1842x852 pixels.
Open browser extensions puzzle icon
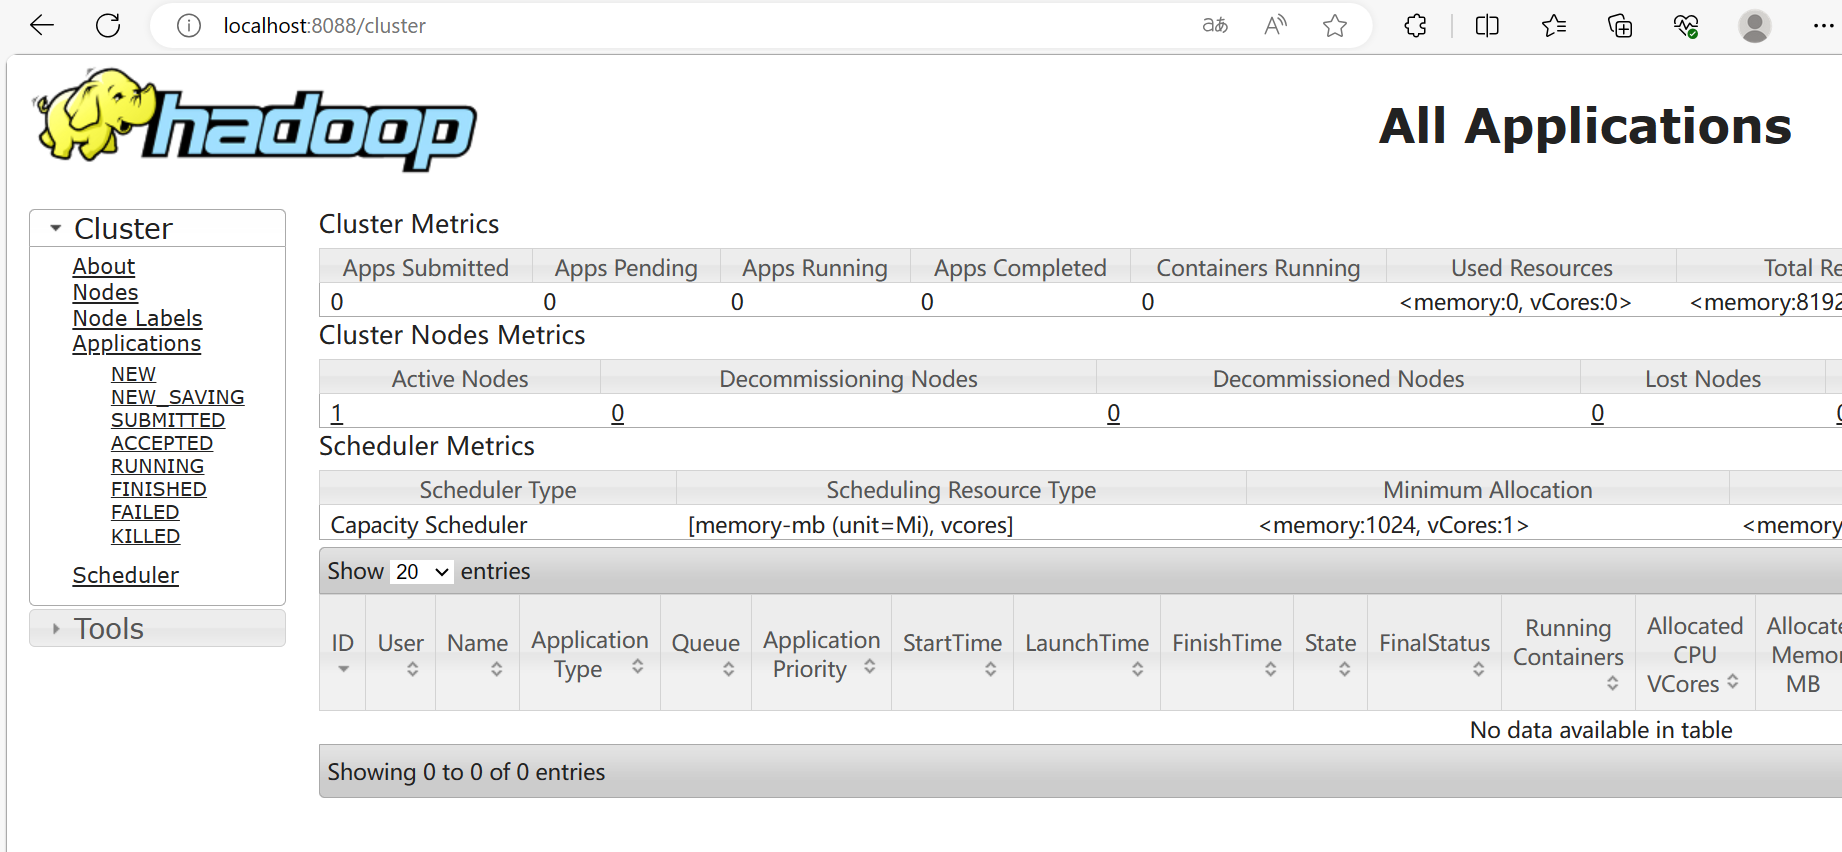(x=1416, y=26)
